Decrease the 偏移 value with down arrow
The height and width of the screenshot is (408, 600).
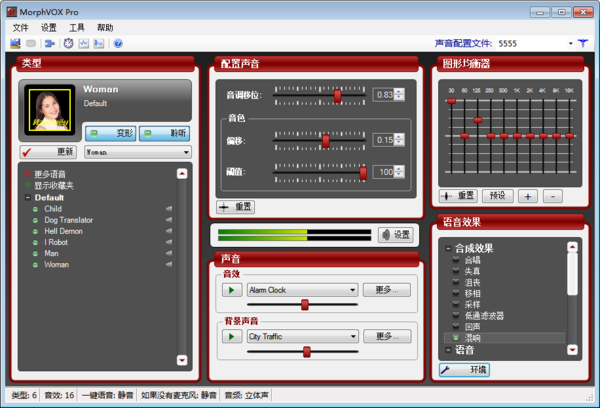(x=399, y=143)
